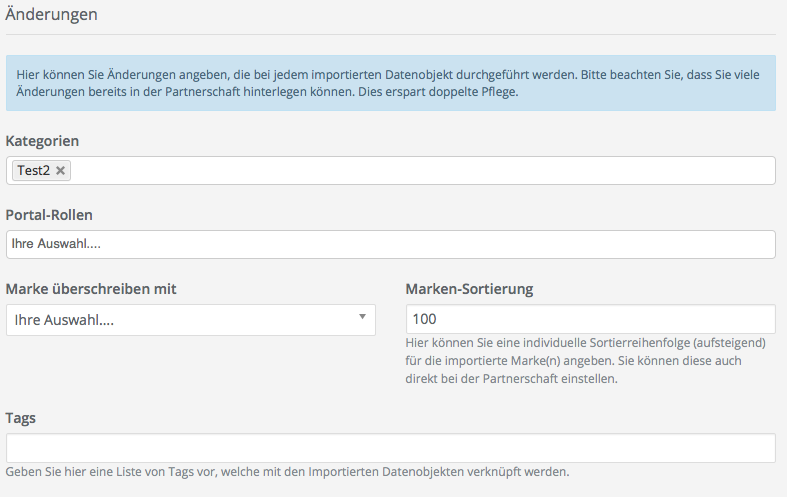Screen dimensions: 787x497
Task: Click the help text below Marken-Sortierung
Action: pos(585,361)
